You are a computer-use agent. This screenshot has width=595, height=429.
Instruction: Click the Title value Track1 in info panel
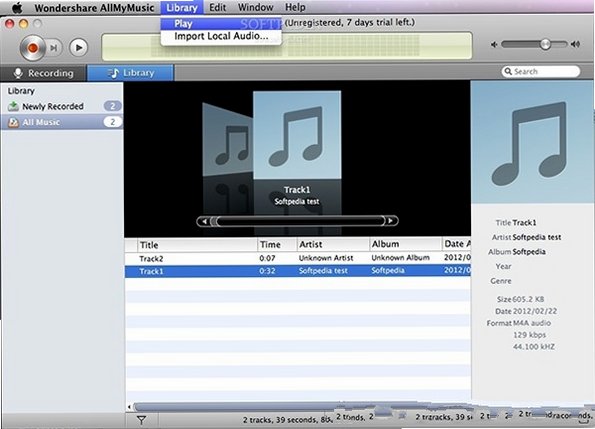524,223
